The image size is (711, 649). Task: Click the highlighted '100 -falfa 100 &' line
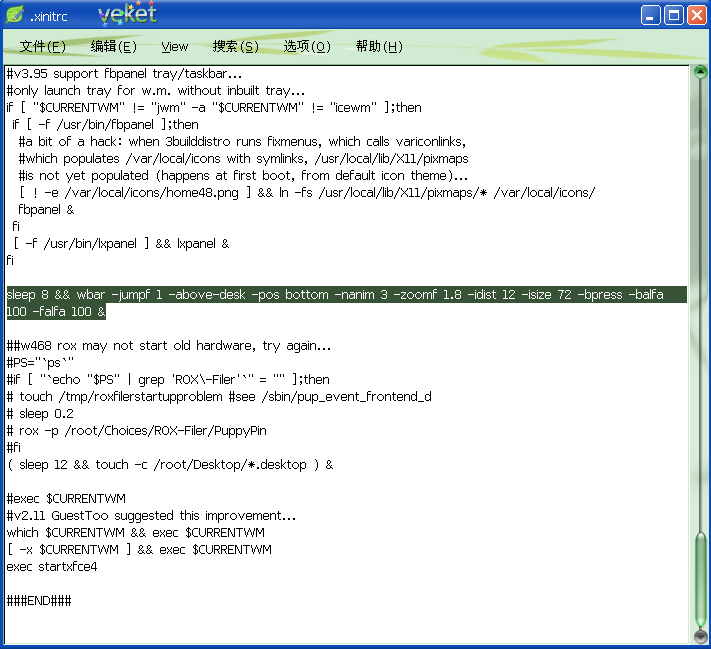pos(56,312)
